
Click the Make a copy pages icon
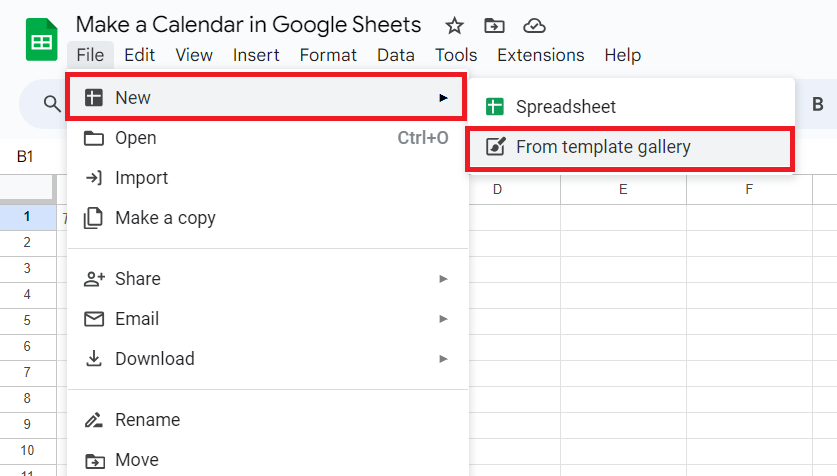tap(93, 218)
